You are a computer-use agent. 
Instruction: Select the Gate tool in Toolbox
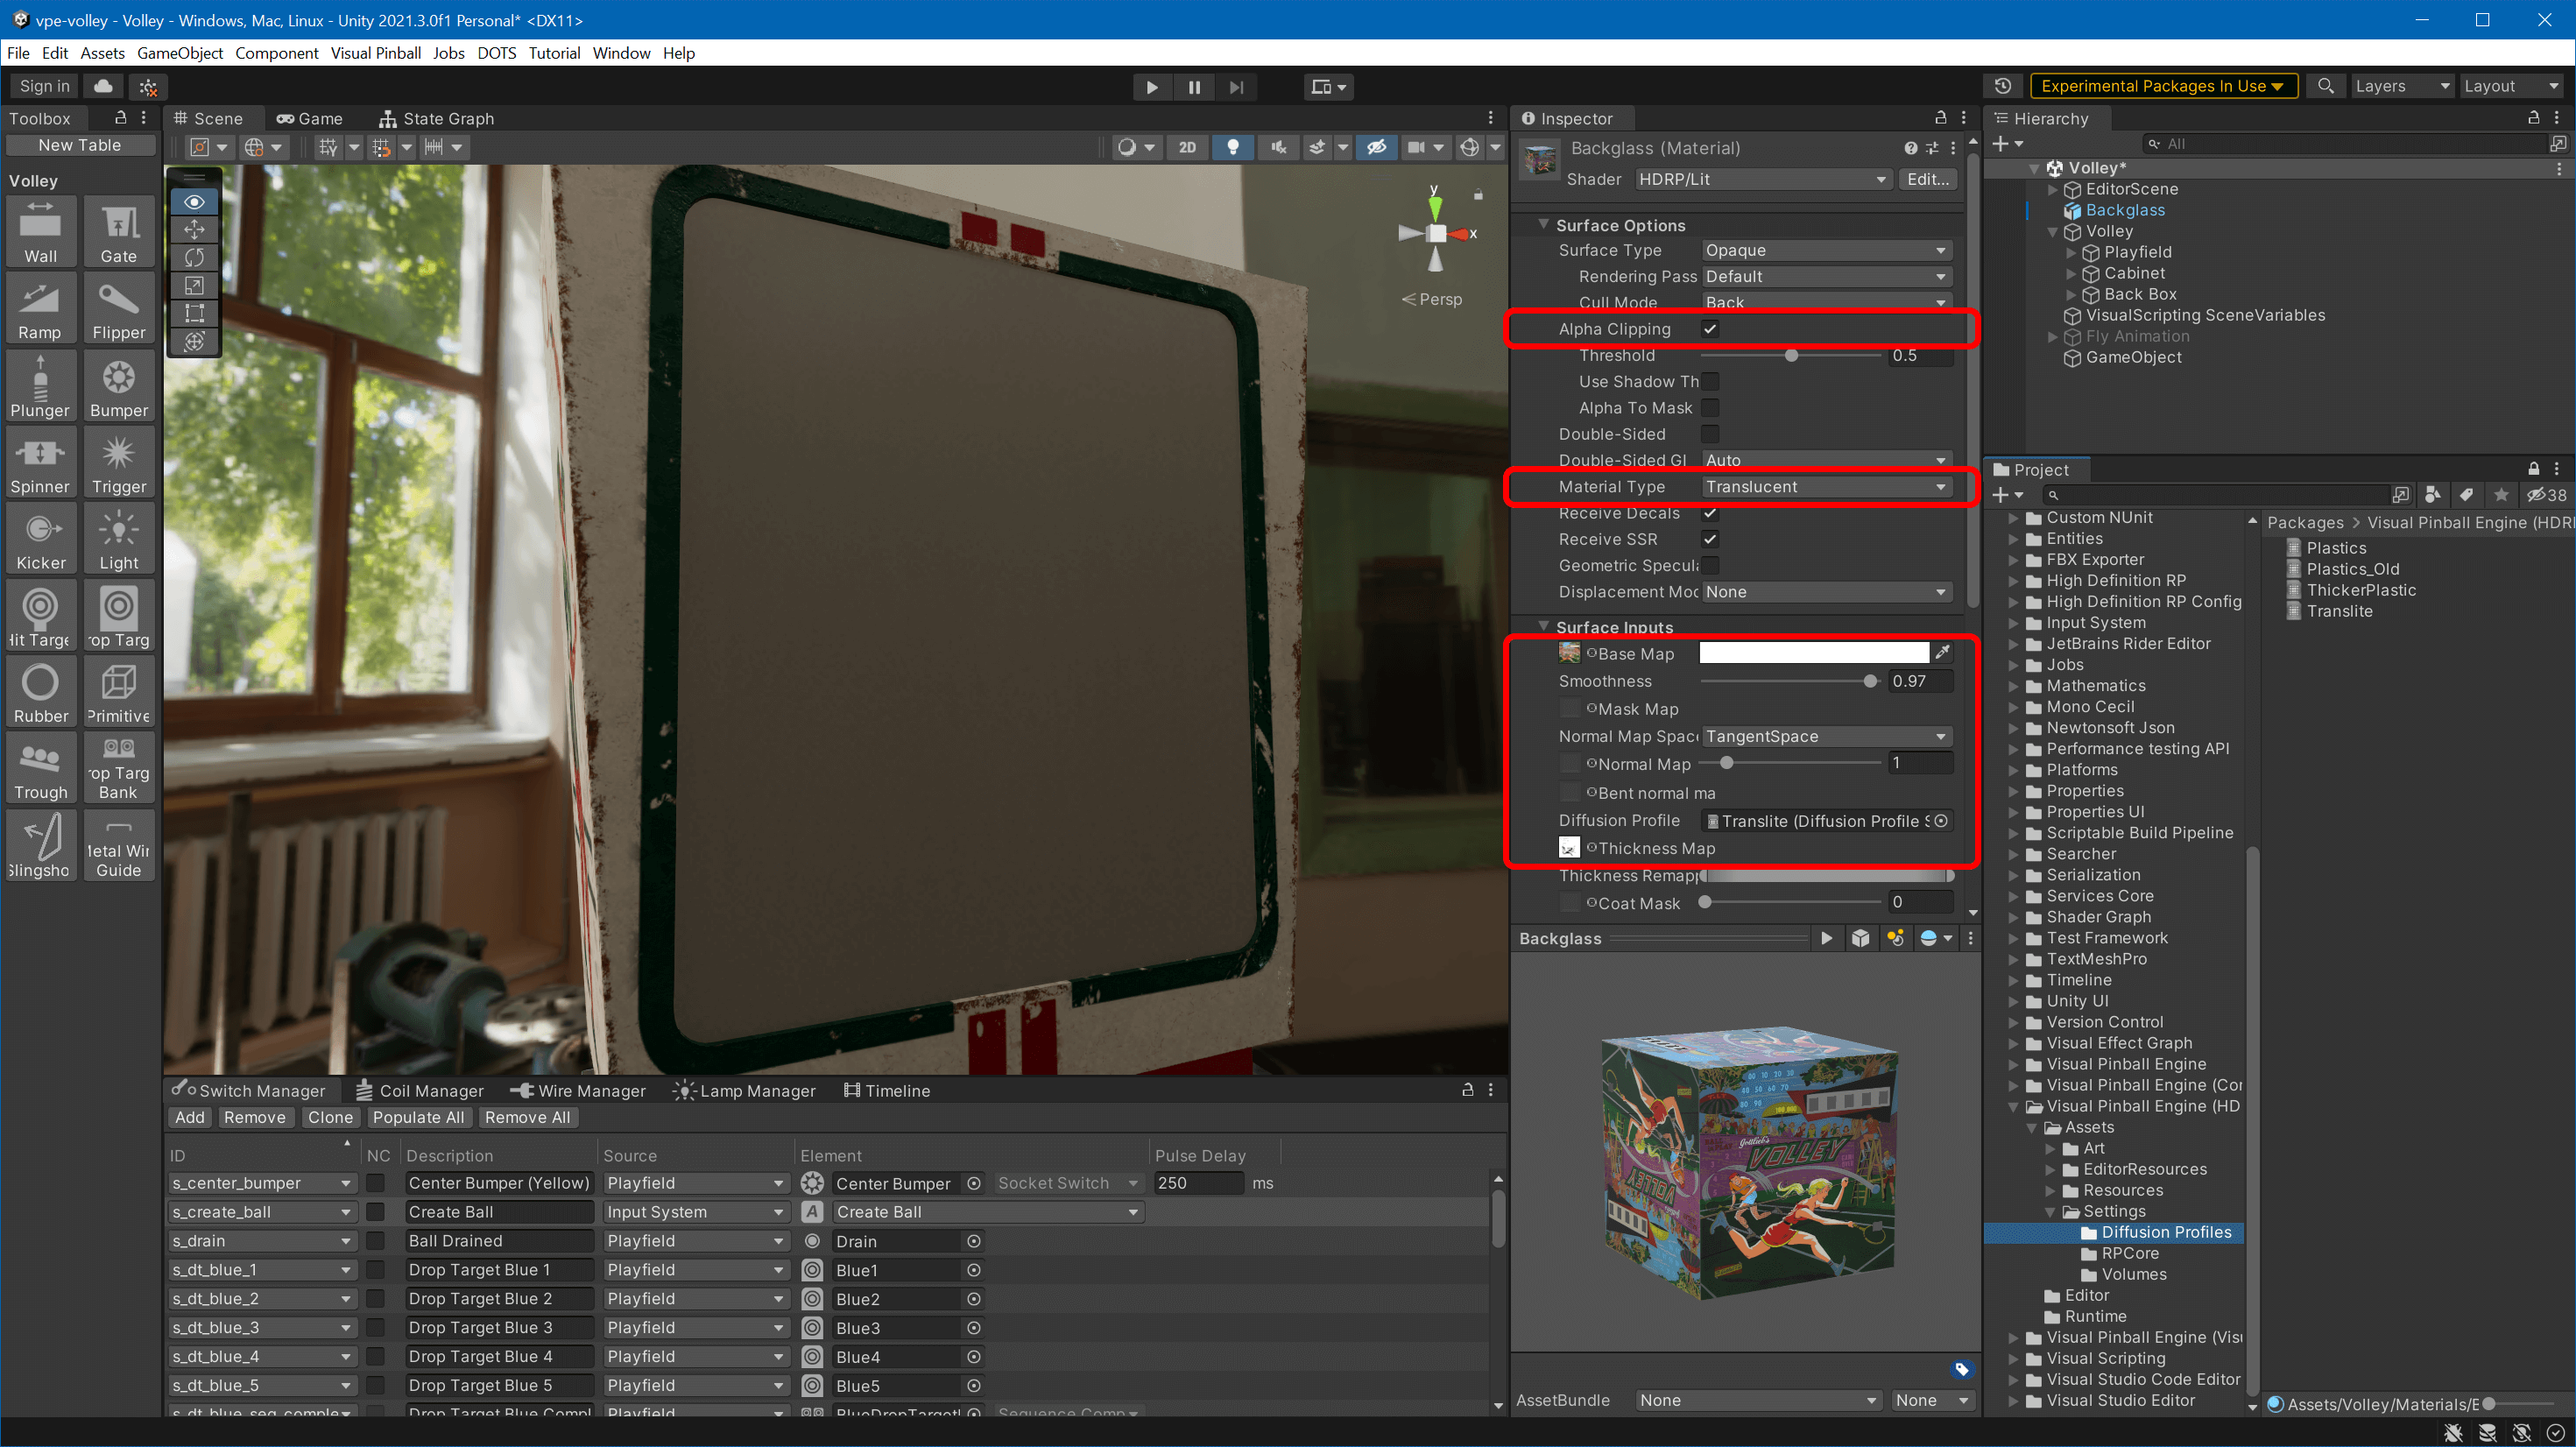click(x=119, y=231)
